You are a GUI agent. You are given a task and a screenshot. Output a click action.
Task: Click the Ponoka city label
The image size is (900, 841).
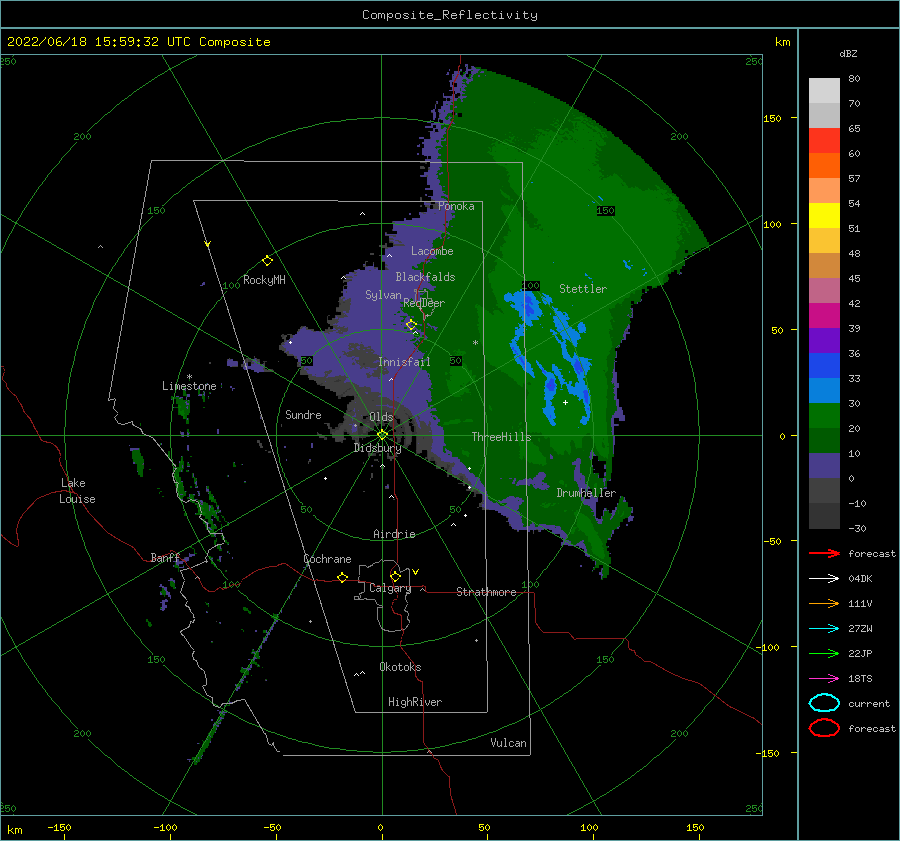coord(456,206)
